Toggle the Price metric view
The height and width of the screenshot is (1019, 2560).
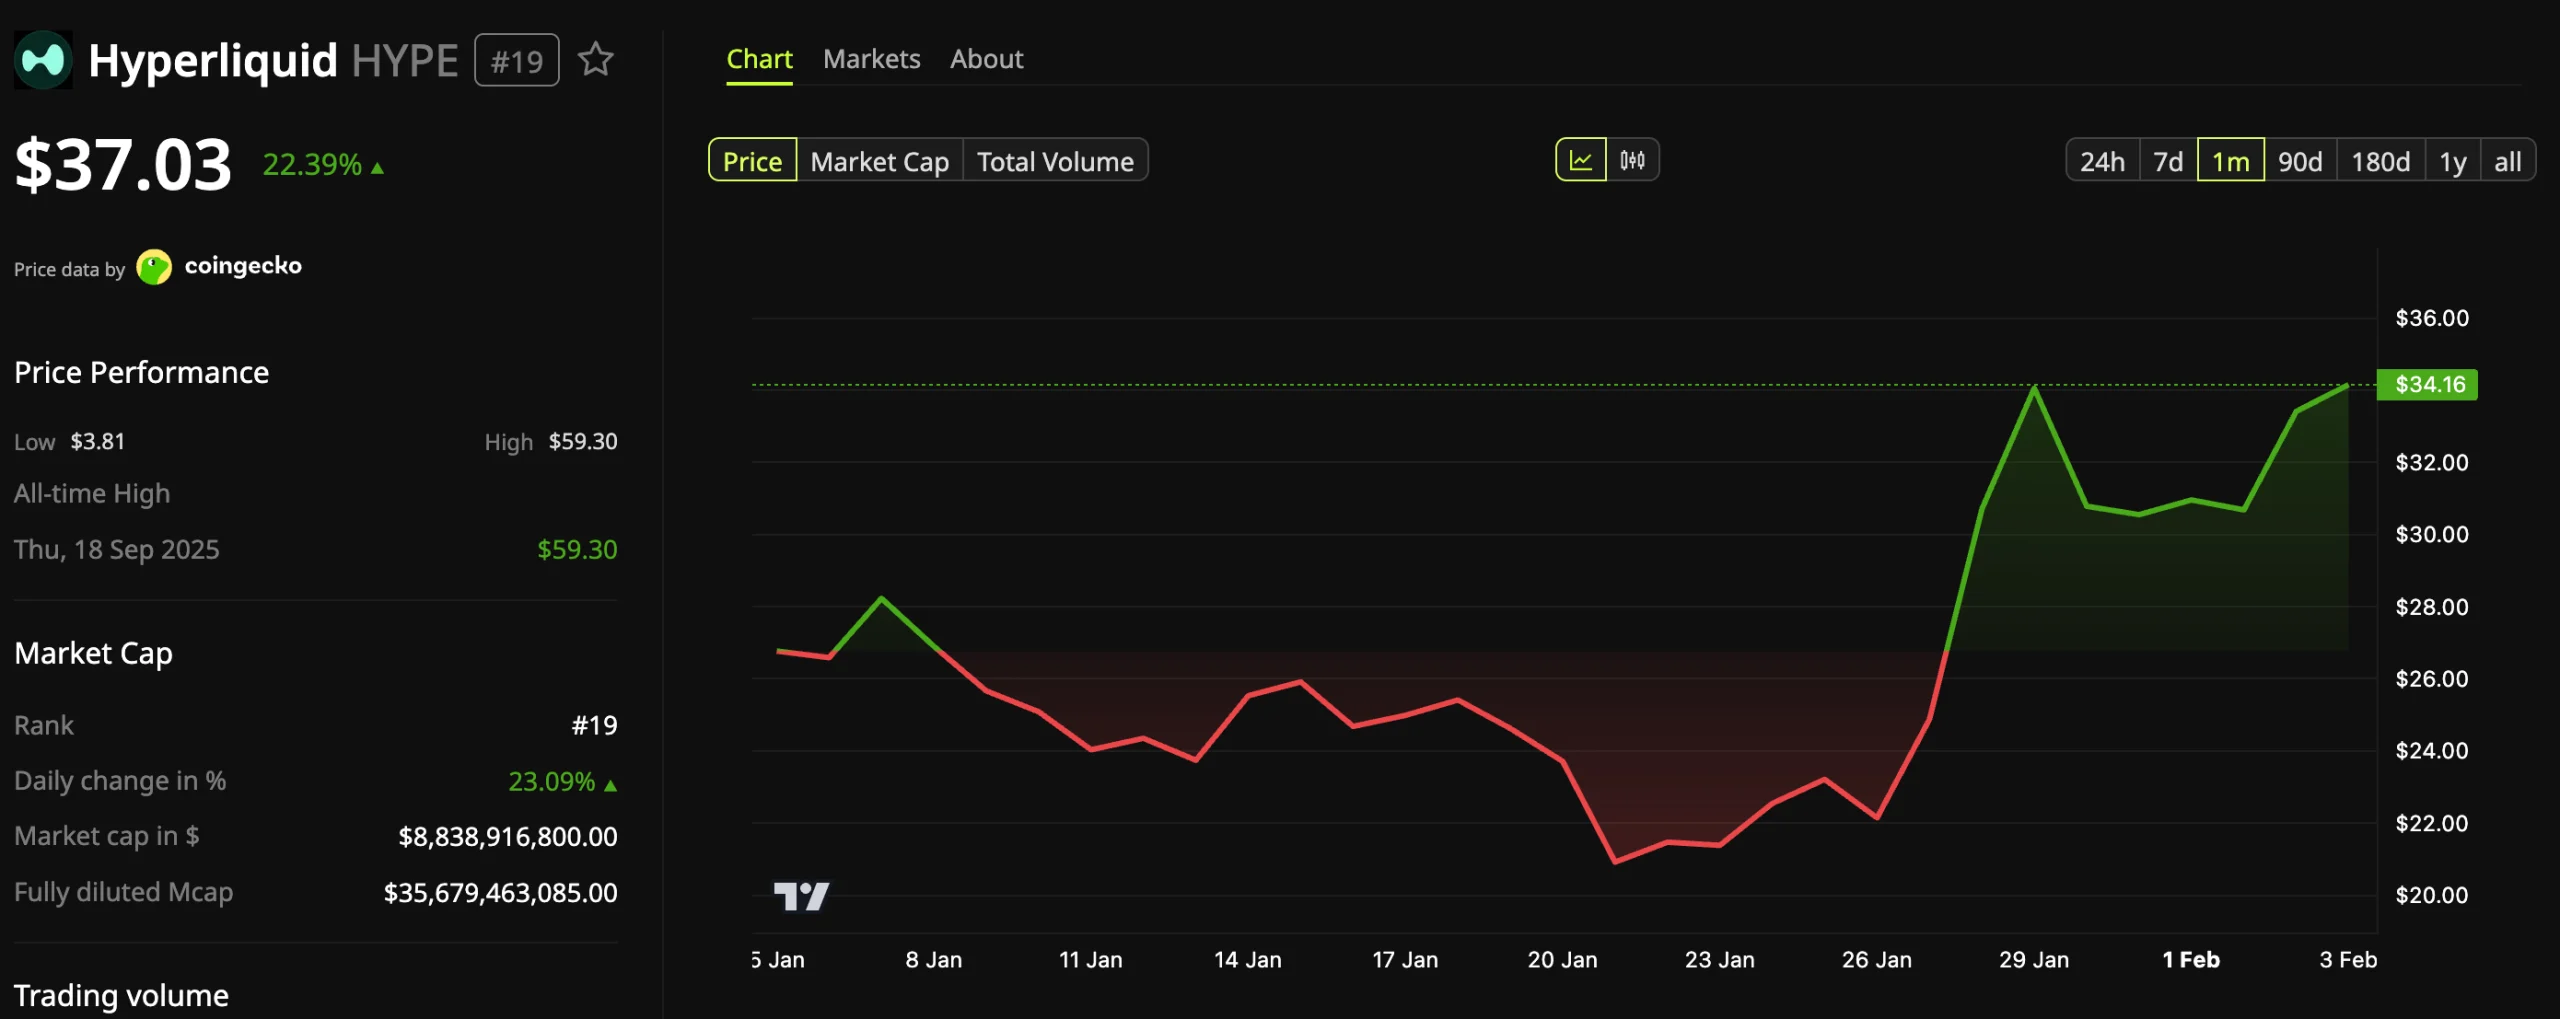[753, 160]
